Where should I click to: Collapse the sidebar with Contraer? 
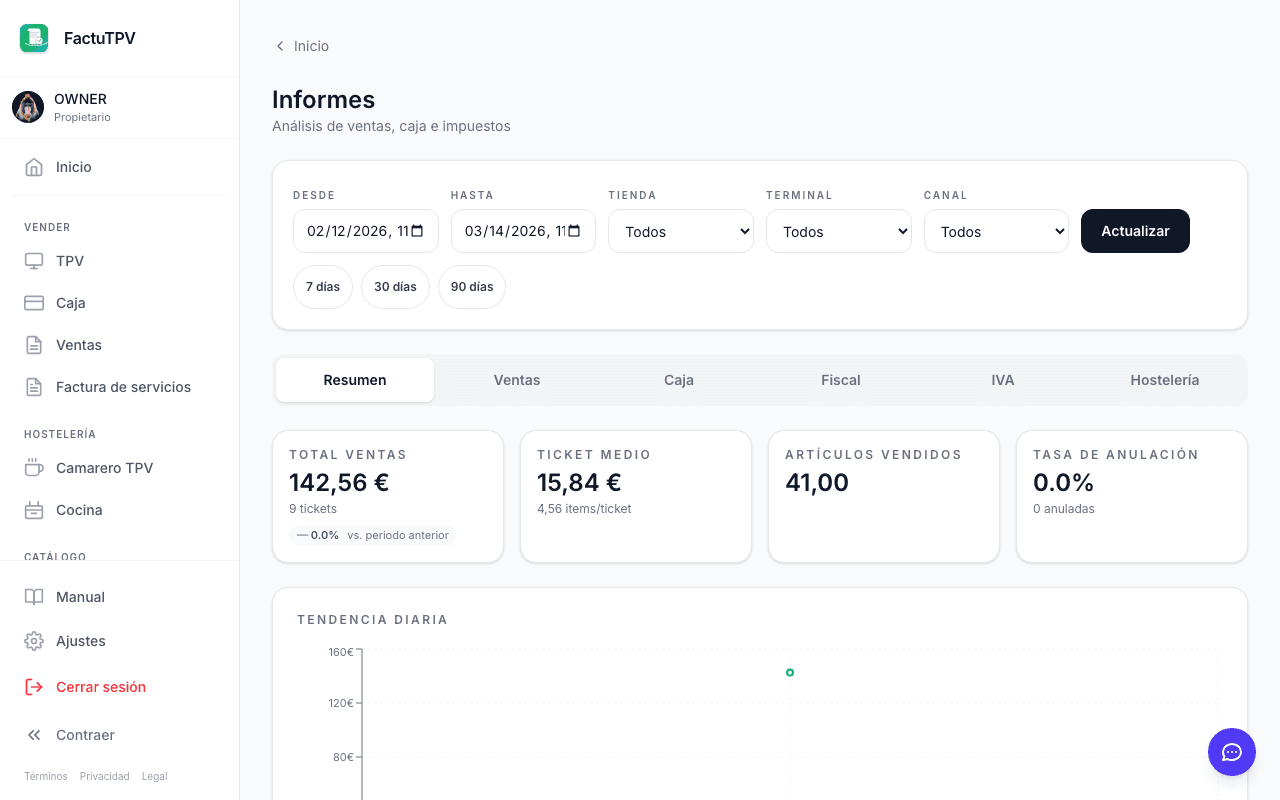pos(120,735)
